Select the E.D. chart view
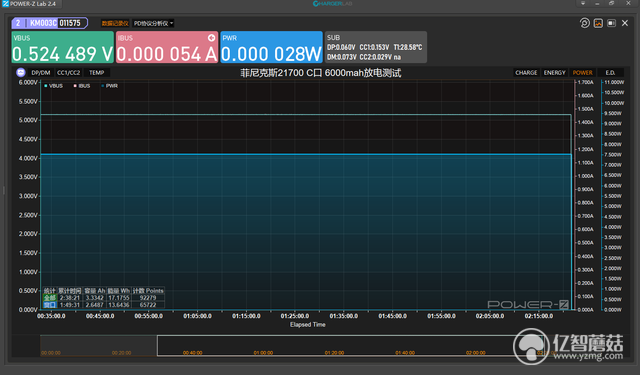 pyautogui.click(x=610, y=73)
